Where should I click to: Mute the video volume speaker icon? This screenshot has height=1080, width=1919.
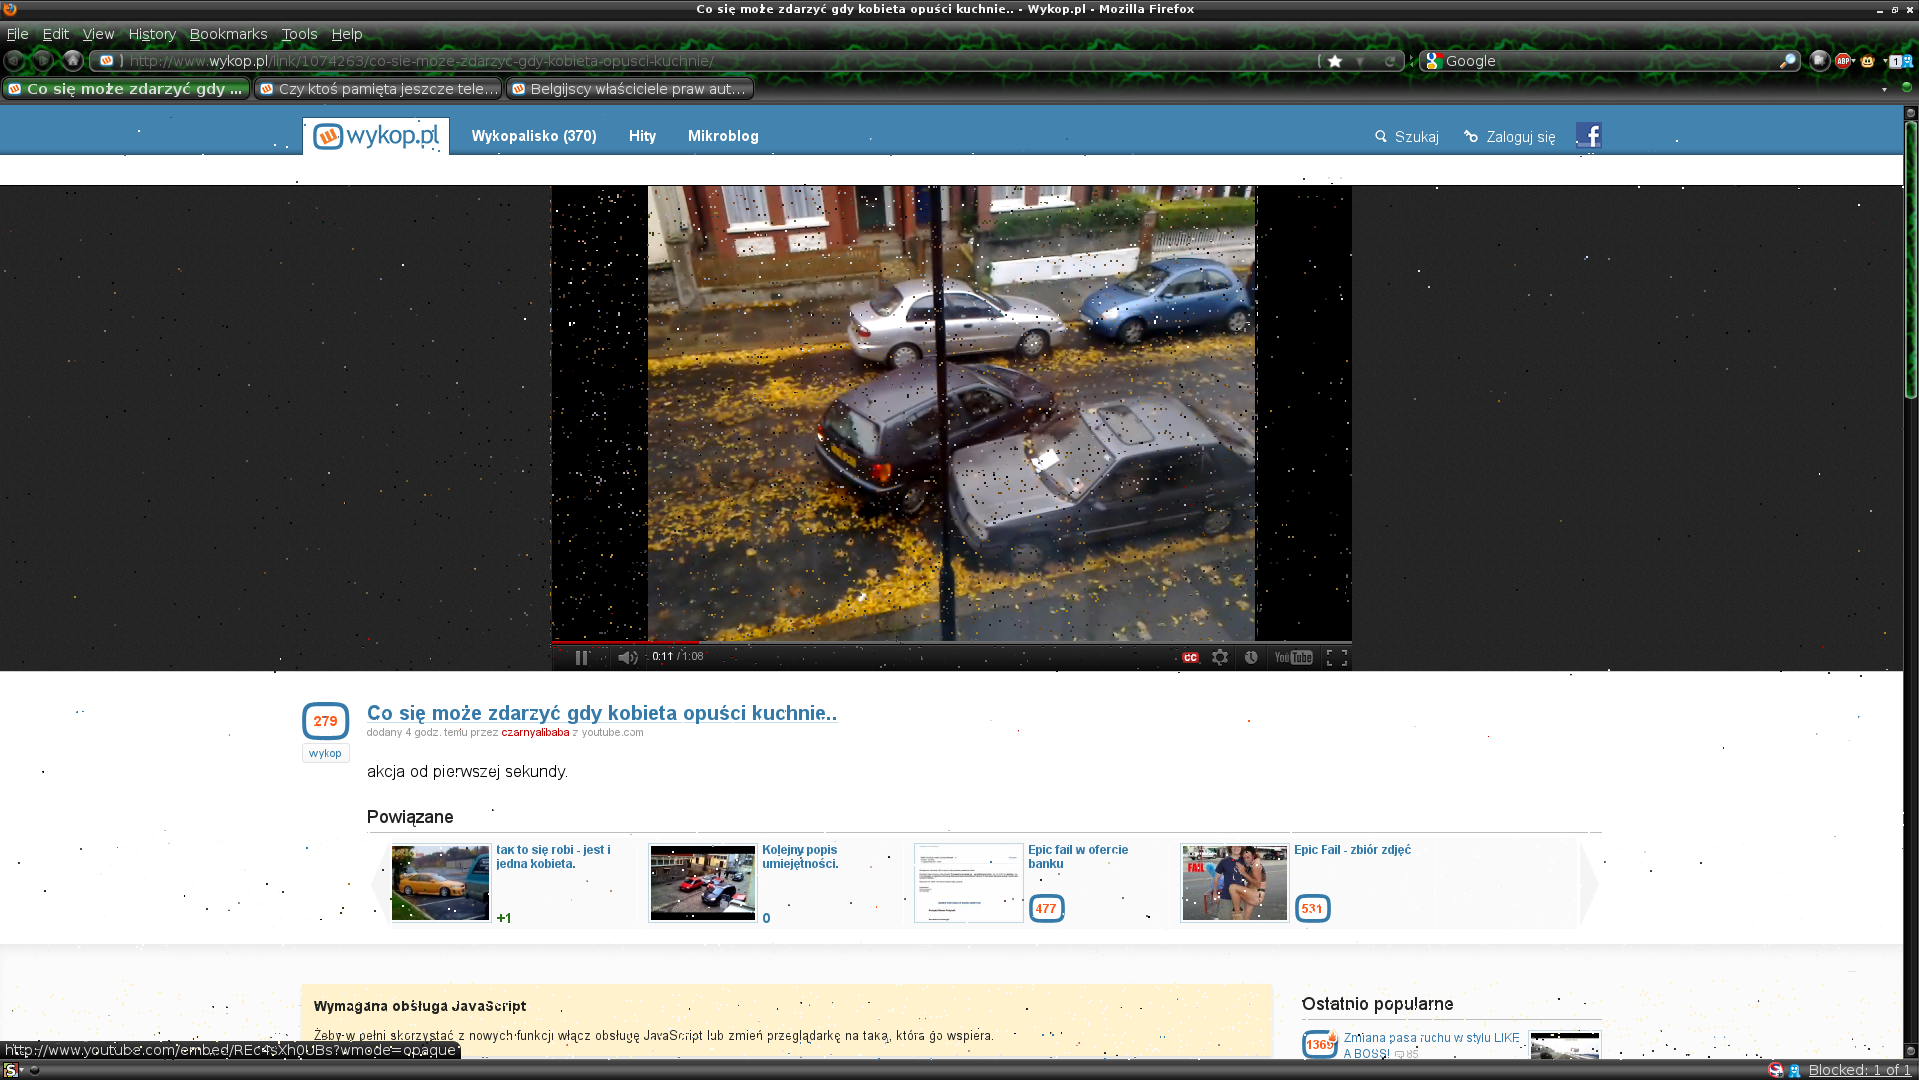point(627,657)
